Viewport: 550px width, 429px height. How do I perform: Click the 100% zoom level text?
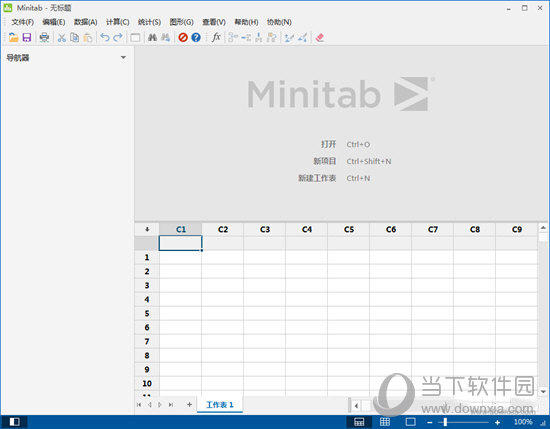pyautogui.click(x=523, y=422)
